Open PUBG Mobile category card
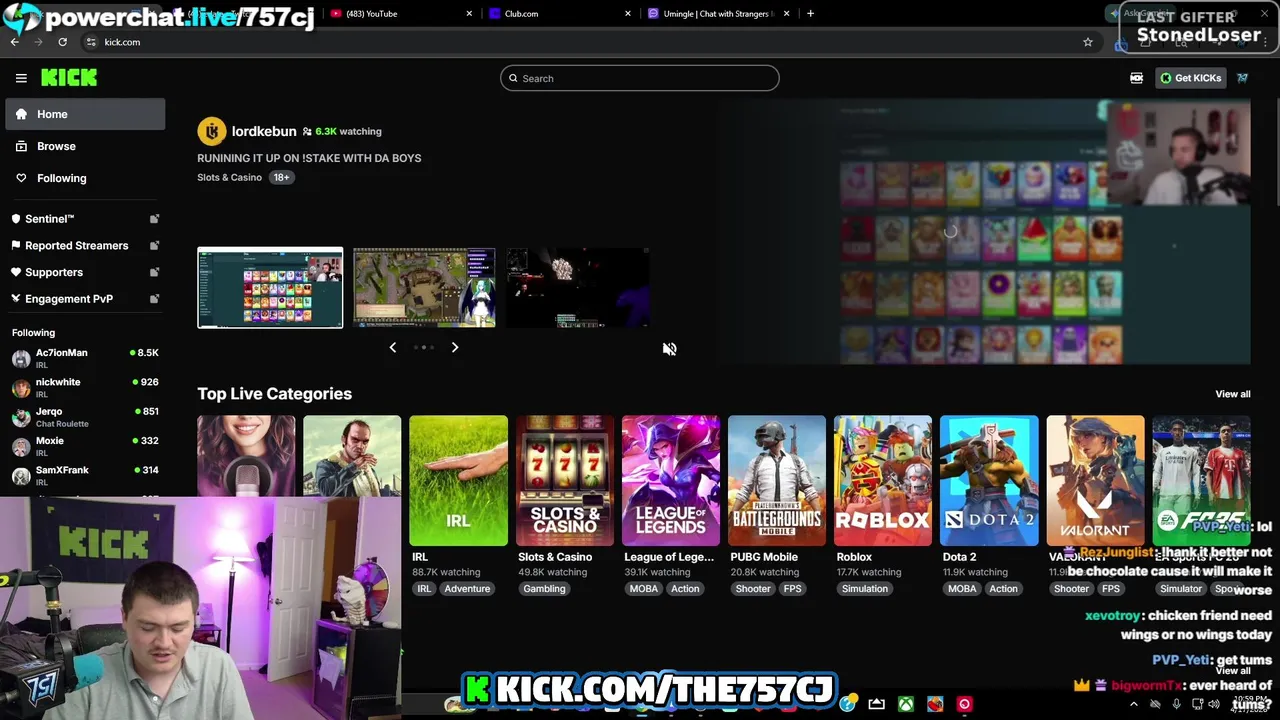 coord(777,480)
